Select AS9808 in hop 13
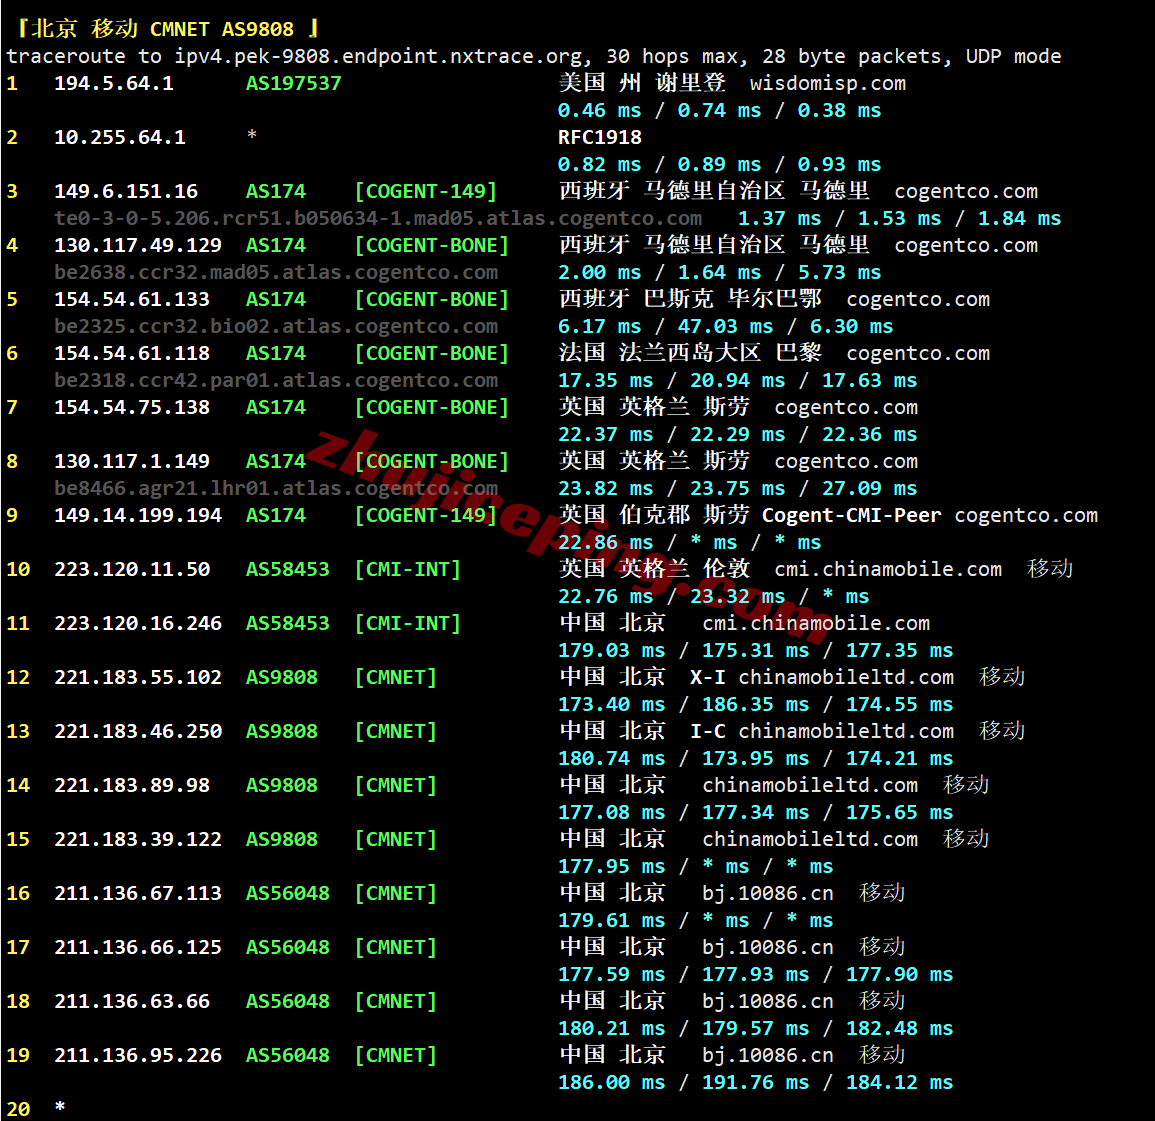 click(x=282, y=731)
